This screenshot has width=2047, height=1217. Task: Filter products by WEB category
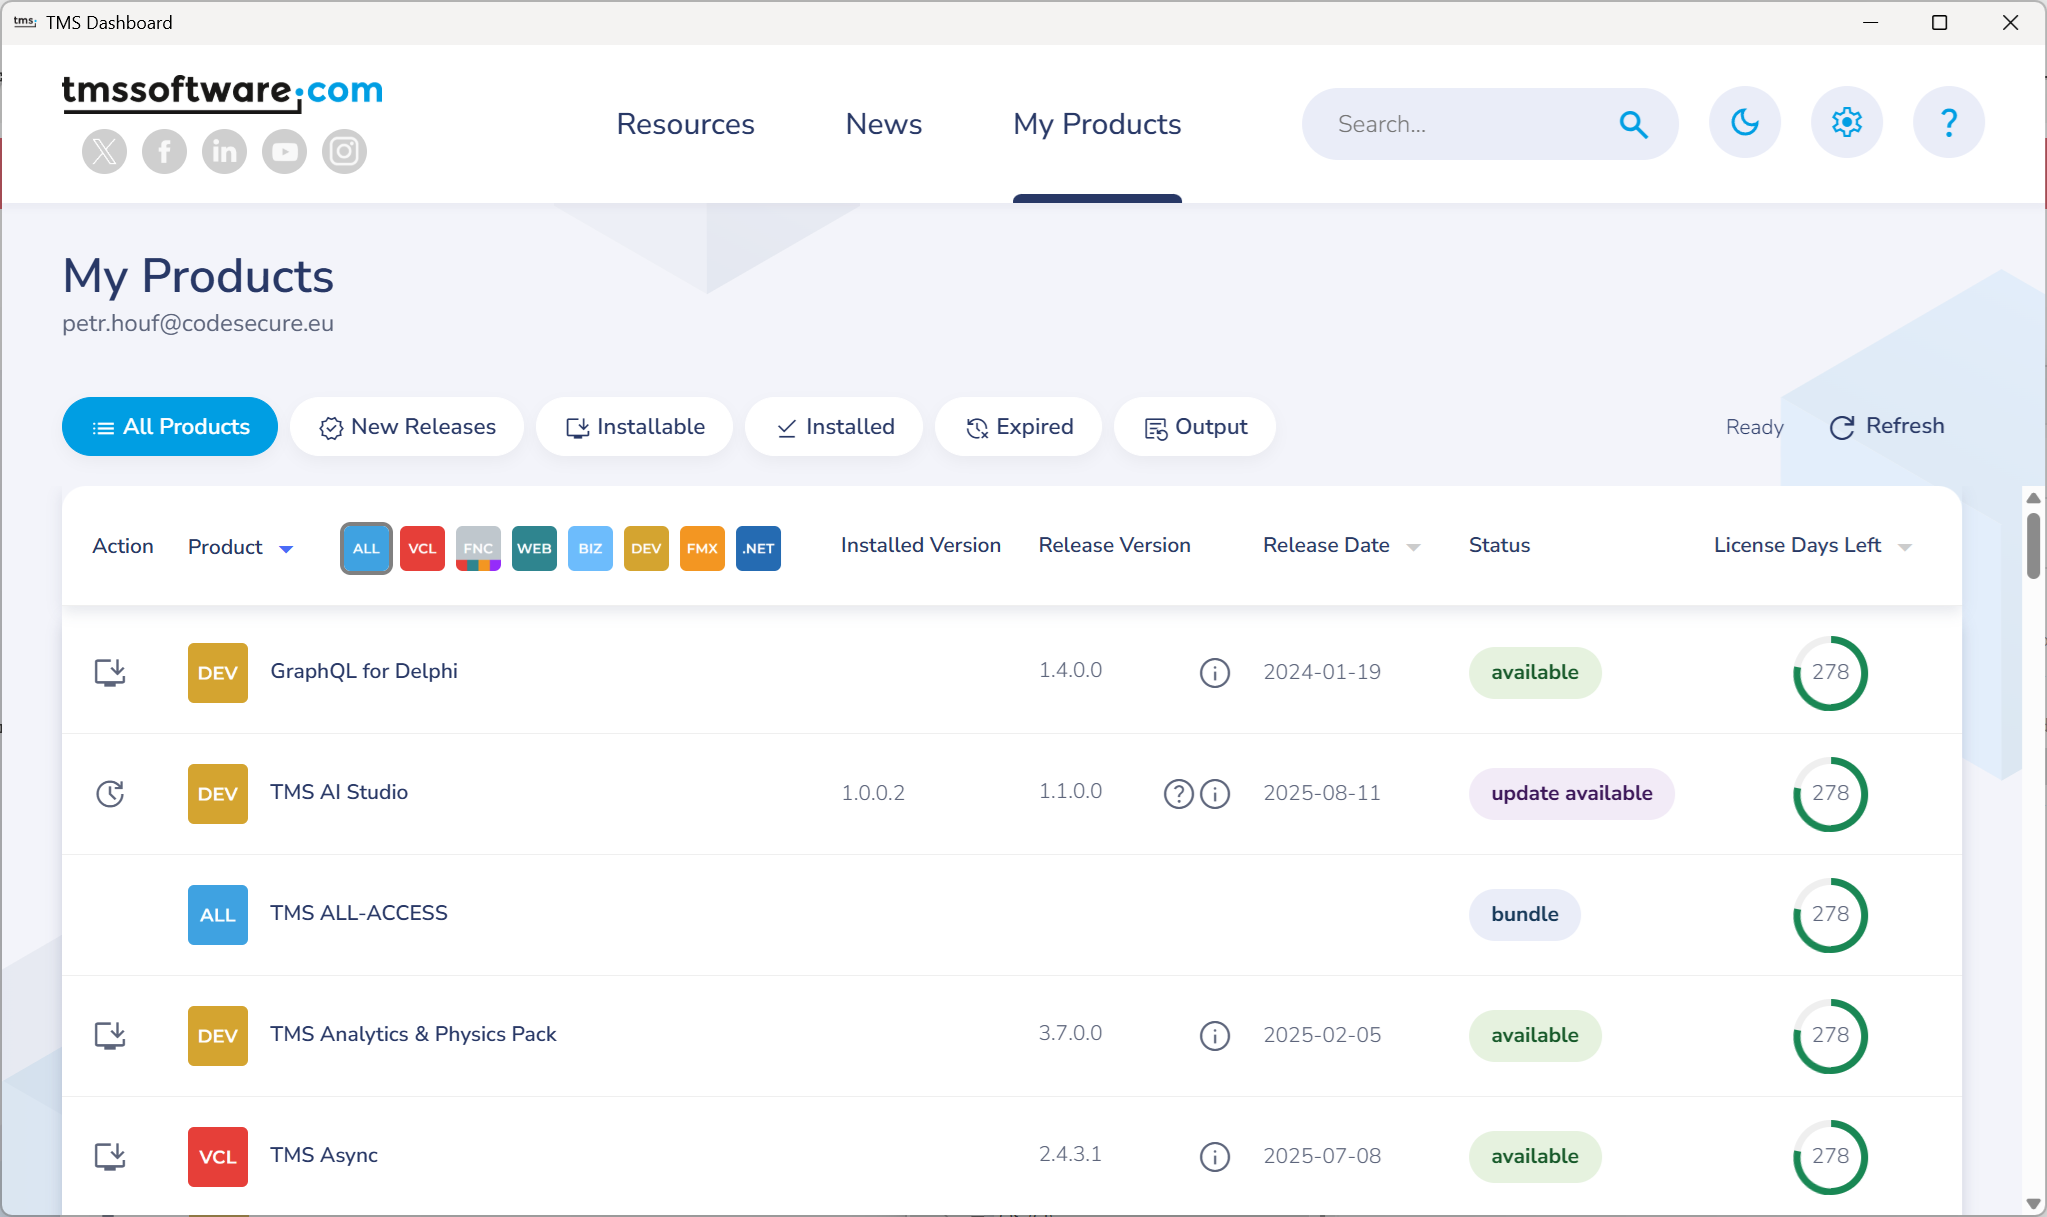(x=534, y=548)
